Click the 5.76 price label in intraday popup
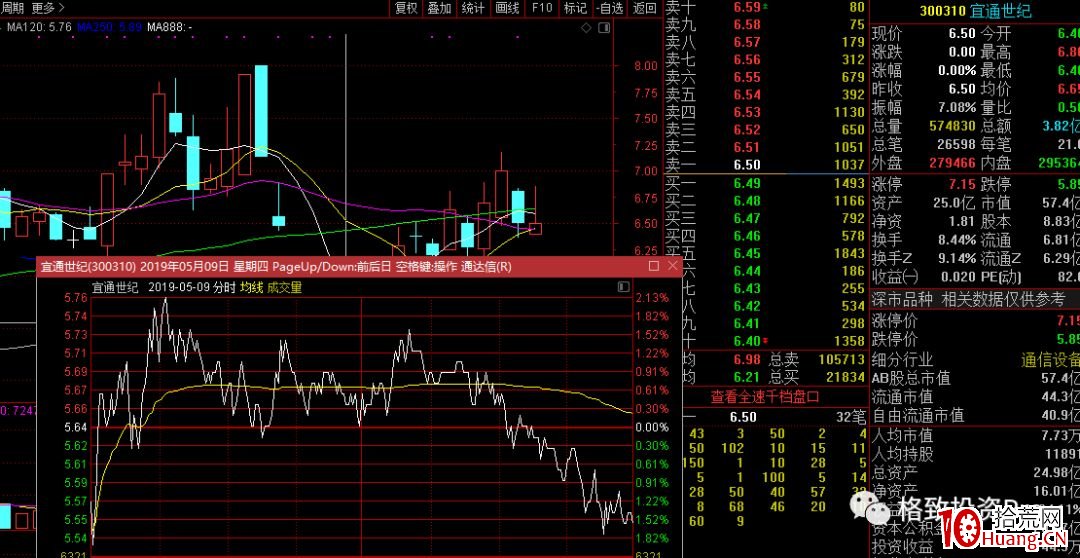The width and height of the screenshot is (1080, 558). (76, 298)
